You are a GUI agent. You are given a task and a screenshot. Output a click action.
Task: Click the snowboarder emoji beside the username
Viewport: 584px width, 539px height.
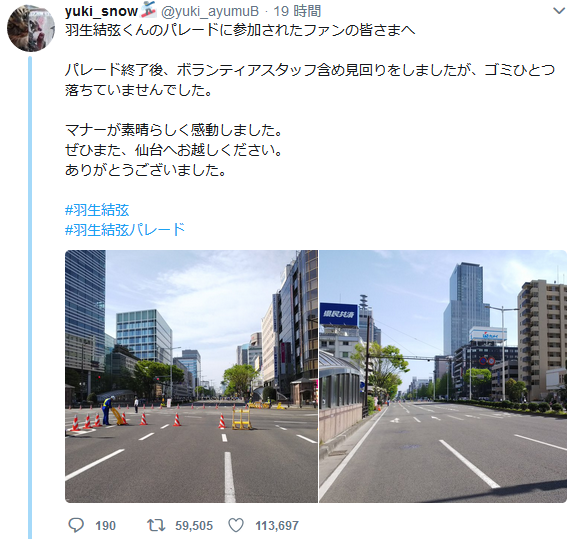pos(148,11)
